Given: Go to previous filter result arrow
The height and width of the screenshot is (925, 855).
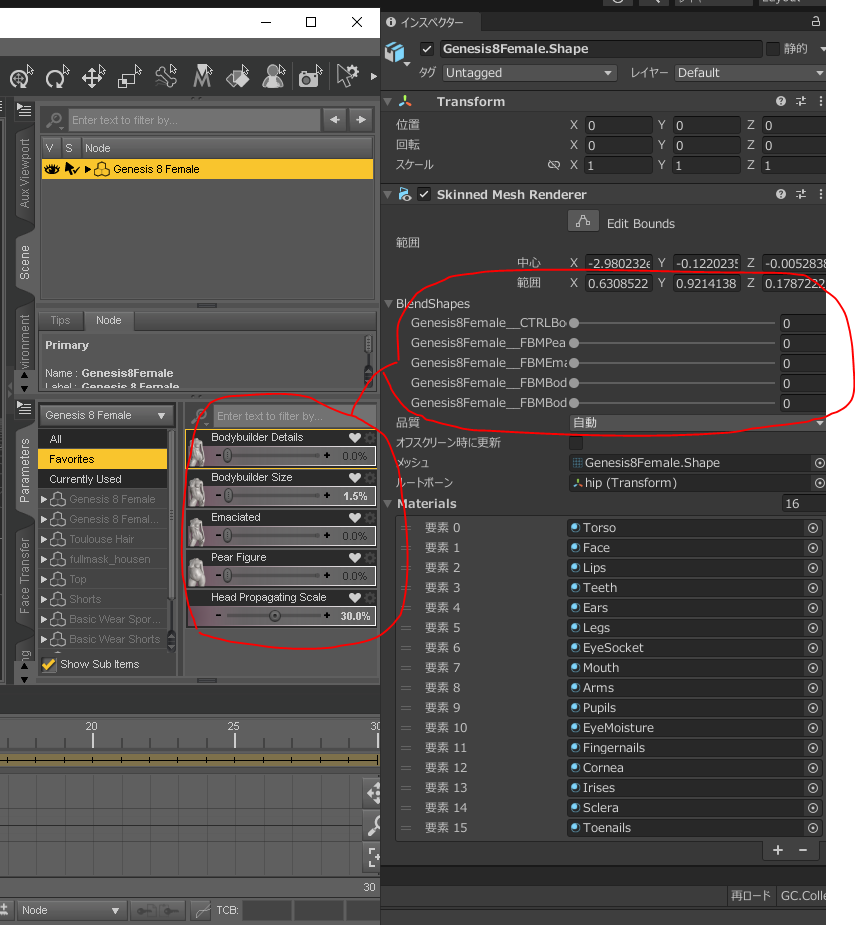Looking at the screenshot, I should click(x=335, y=120).
